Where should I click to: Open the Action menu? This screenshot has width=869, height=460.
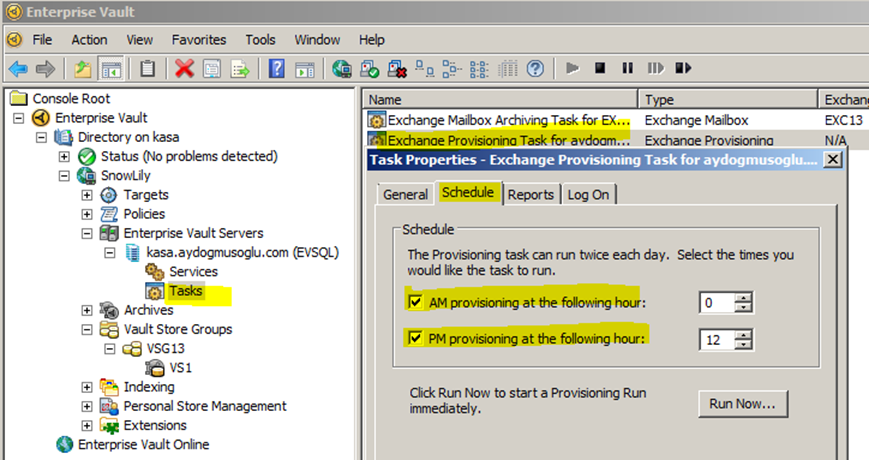point(89,40)
